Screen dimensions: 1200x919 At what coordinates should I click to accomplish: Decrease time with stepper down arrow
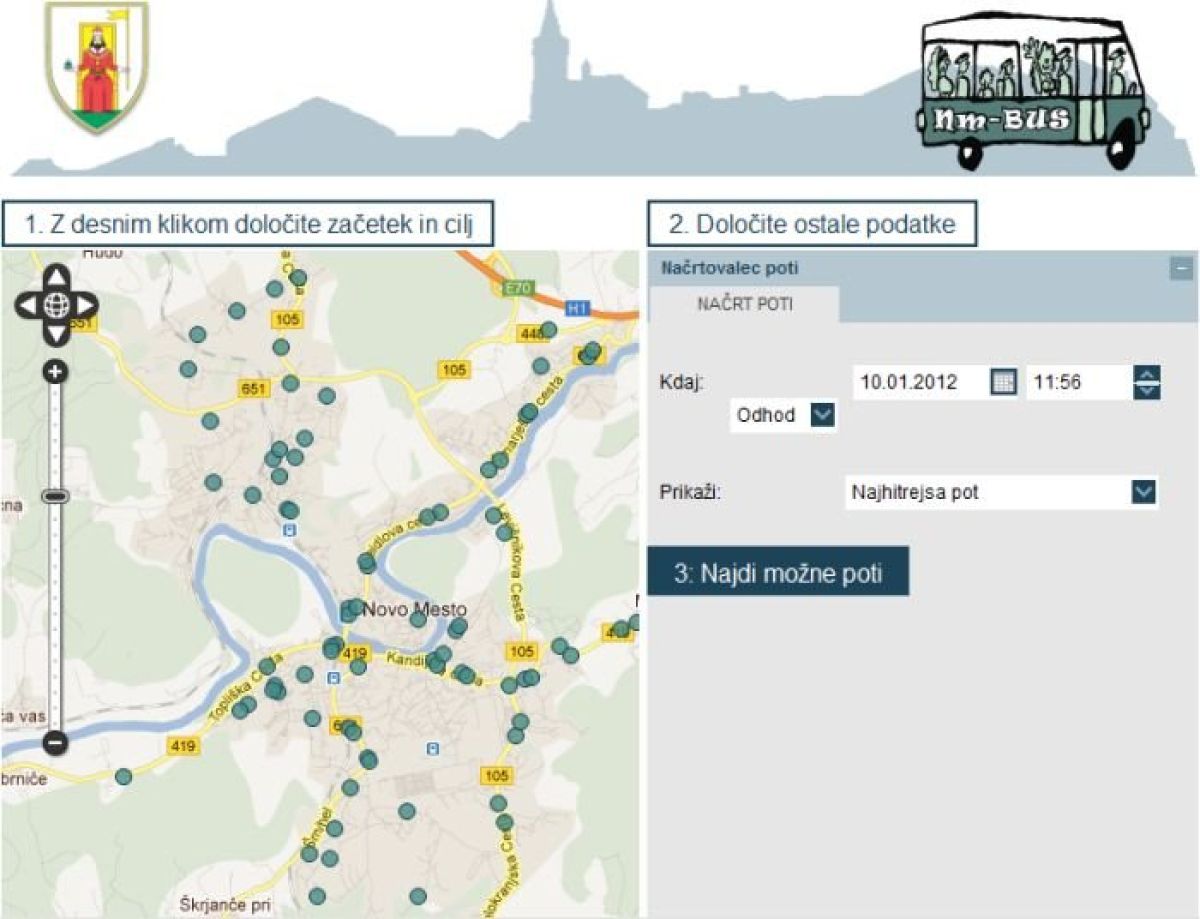pyautogui.click(x=1147, y=390)
